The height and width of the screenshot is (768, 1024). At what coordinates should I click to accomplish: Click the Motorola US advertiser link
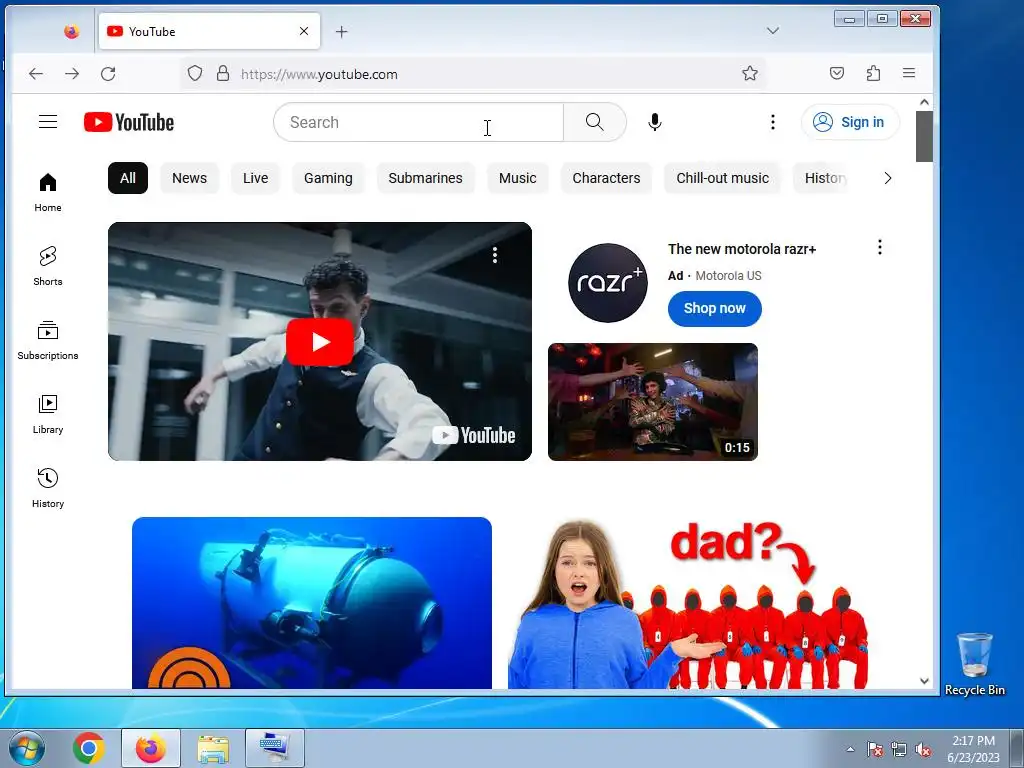click(728, 276)
